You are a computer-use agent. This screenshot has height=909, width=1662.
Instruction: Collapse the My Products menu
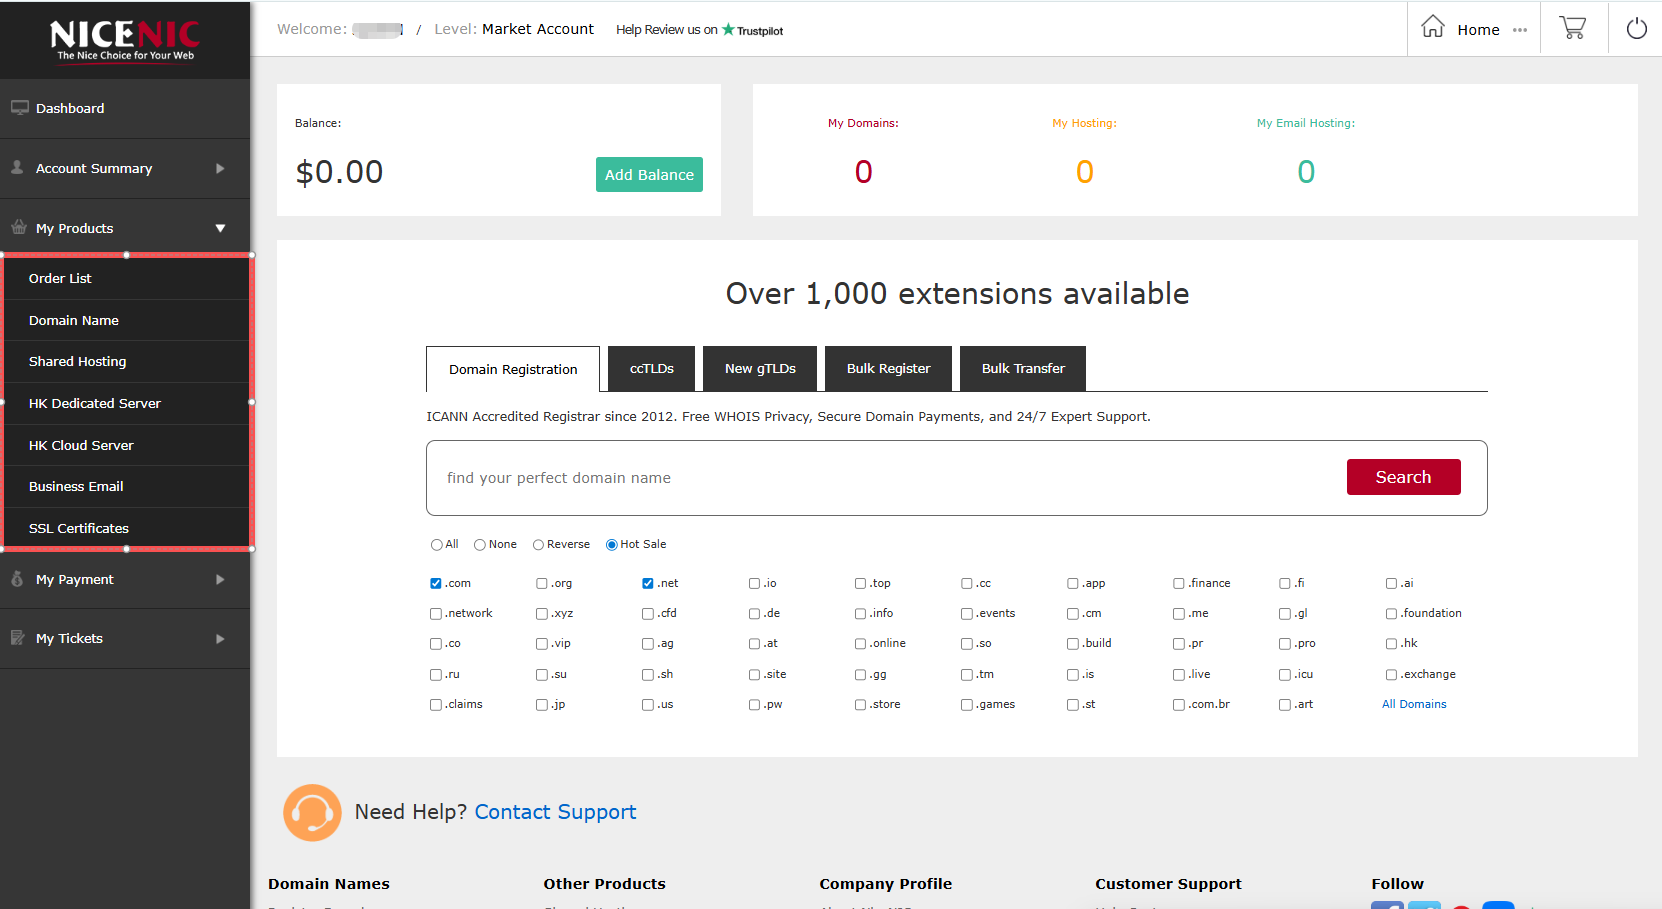125,227
